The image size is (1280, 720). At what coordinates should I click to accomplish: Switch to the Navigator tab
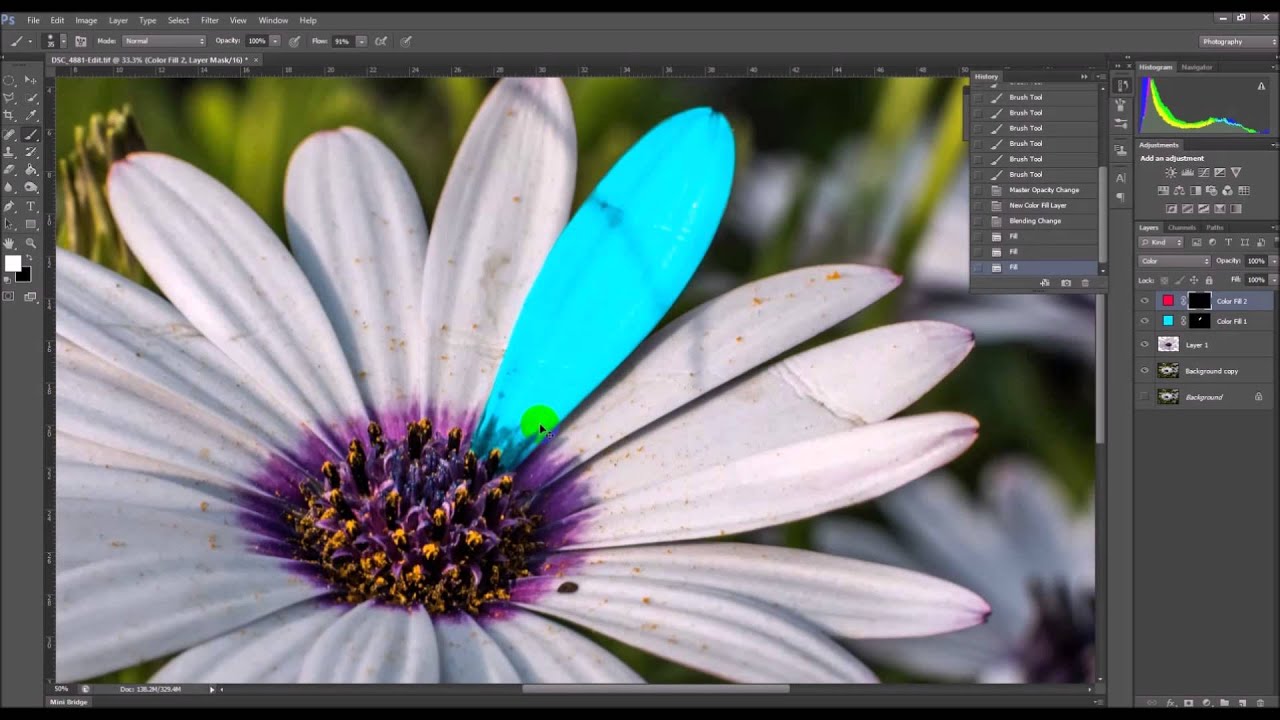coord(1197,67)
